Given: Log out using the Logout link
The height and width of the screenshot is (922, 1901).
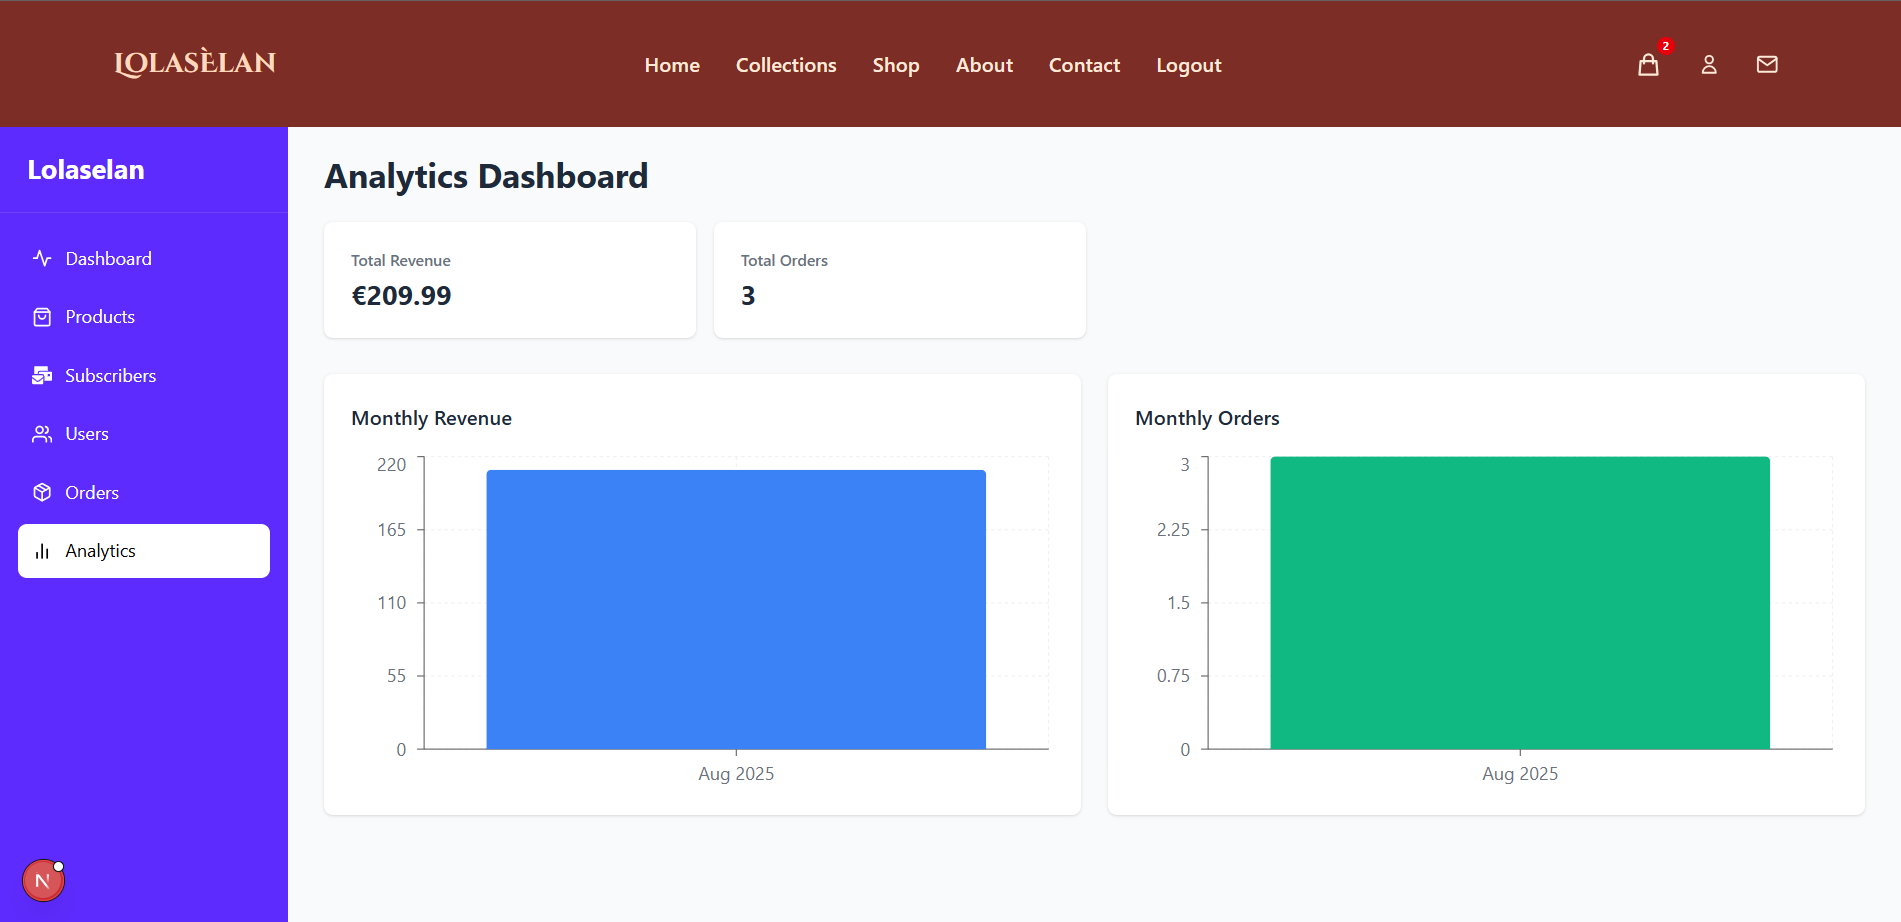Looking at the screenshot, I should tap(1188, 65).
